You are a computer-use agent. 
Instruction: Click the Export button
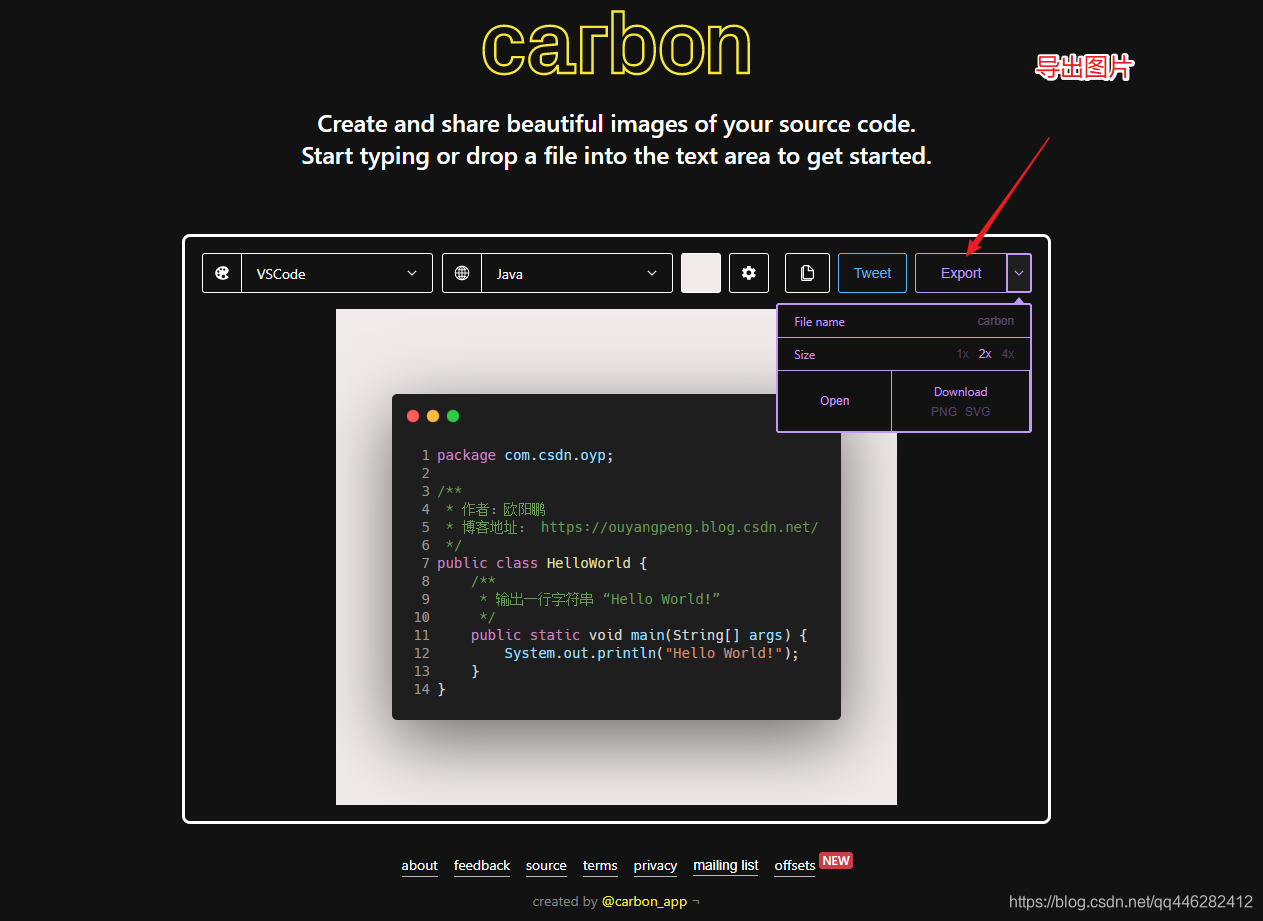(x=961, y=273)
